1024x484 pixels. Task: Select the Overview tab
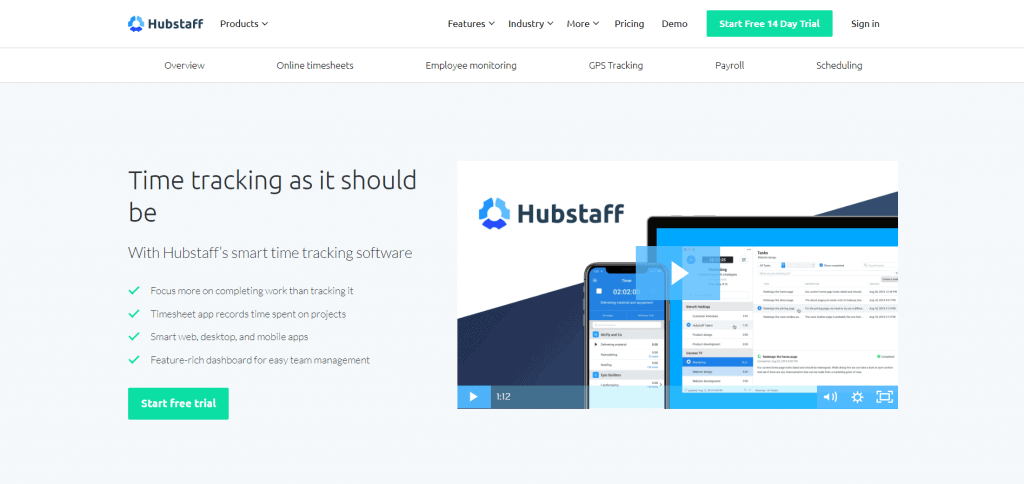click(184, 65)
